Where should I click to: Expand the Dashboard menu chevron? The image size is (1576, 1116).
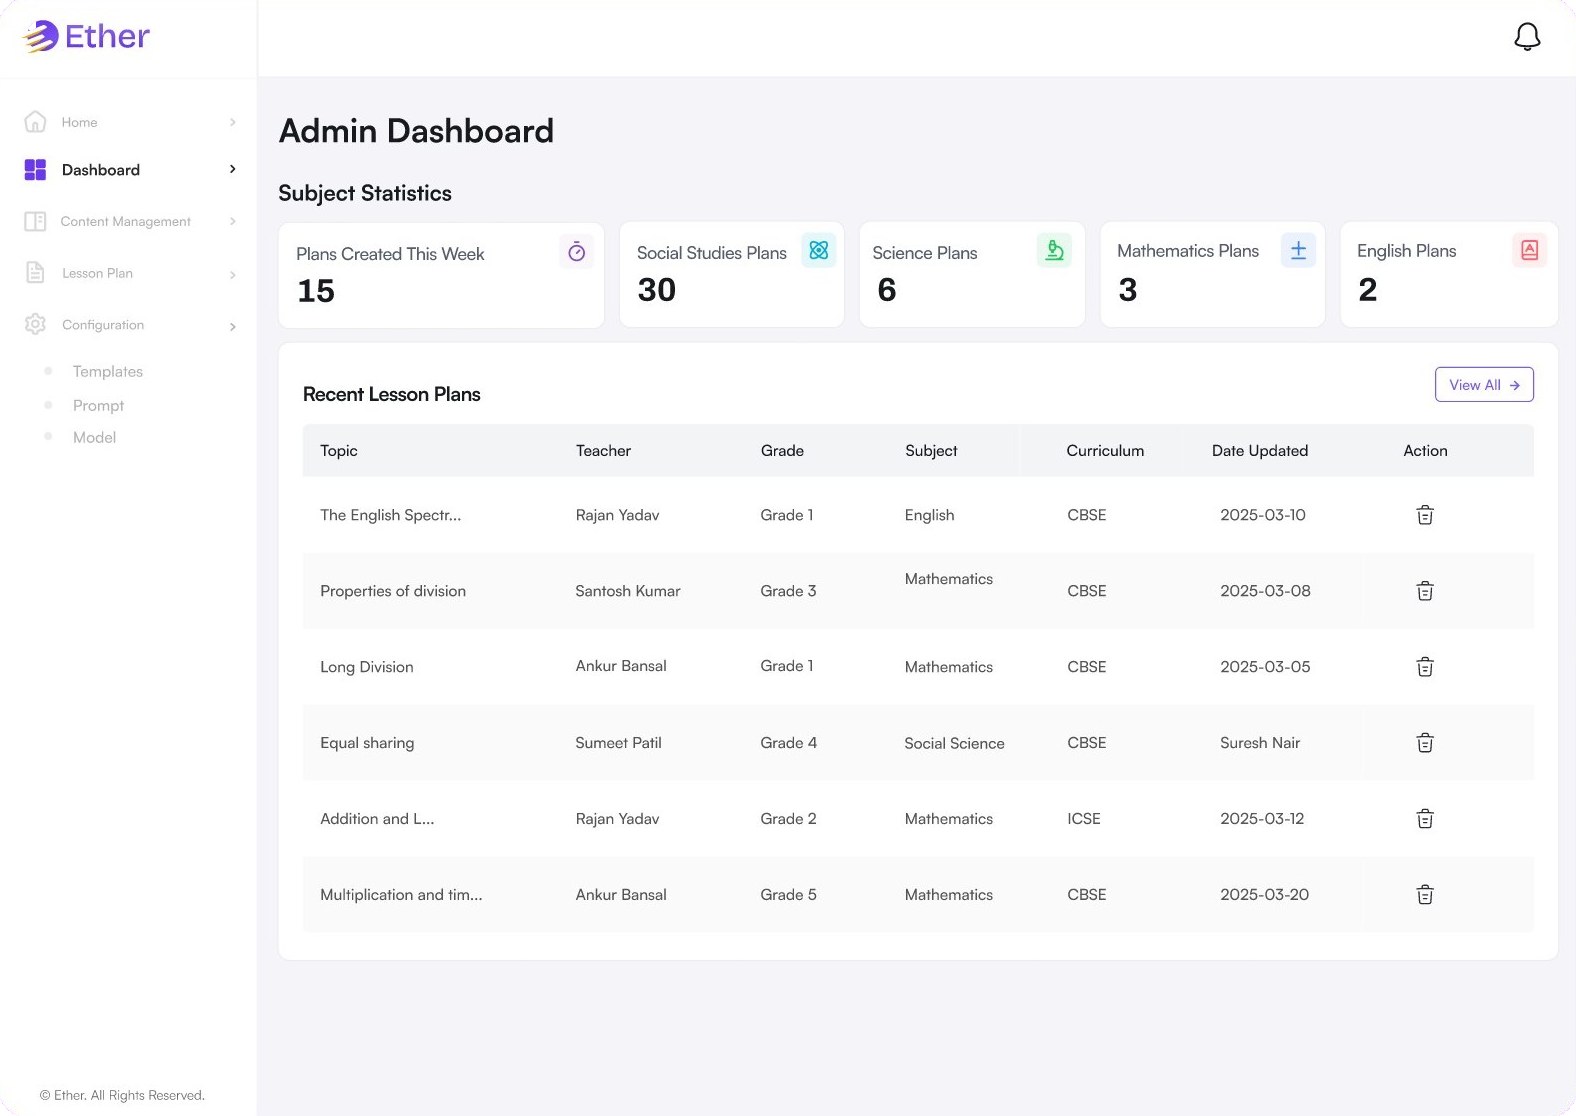tap(233, 169)
